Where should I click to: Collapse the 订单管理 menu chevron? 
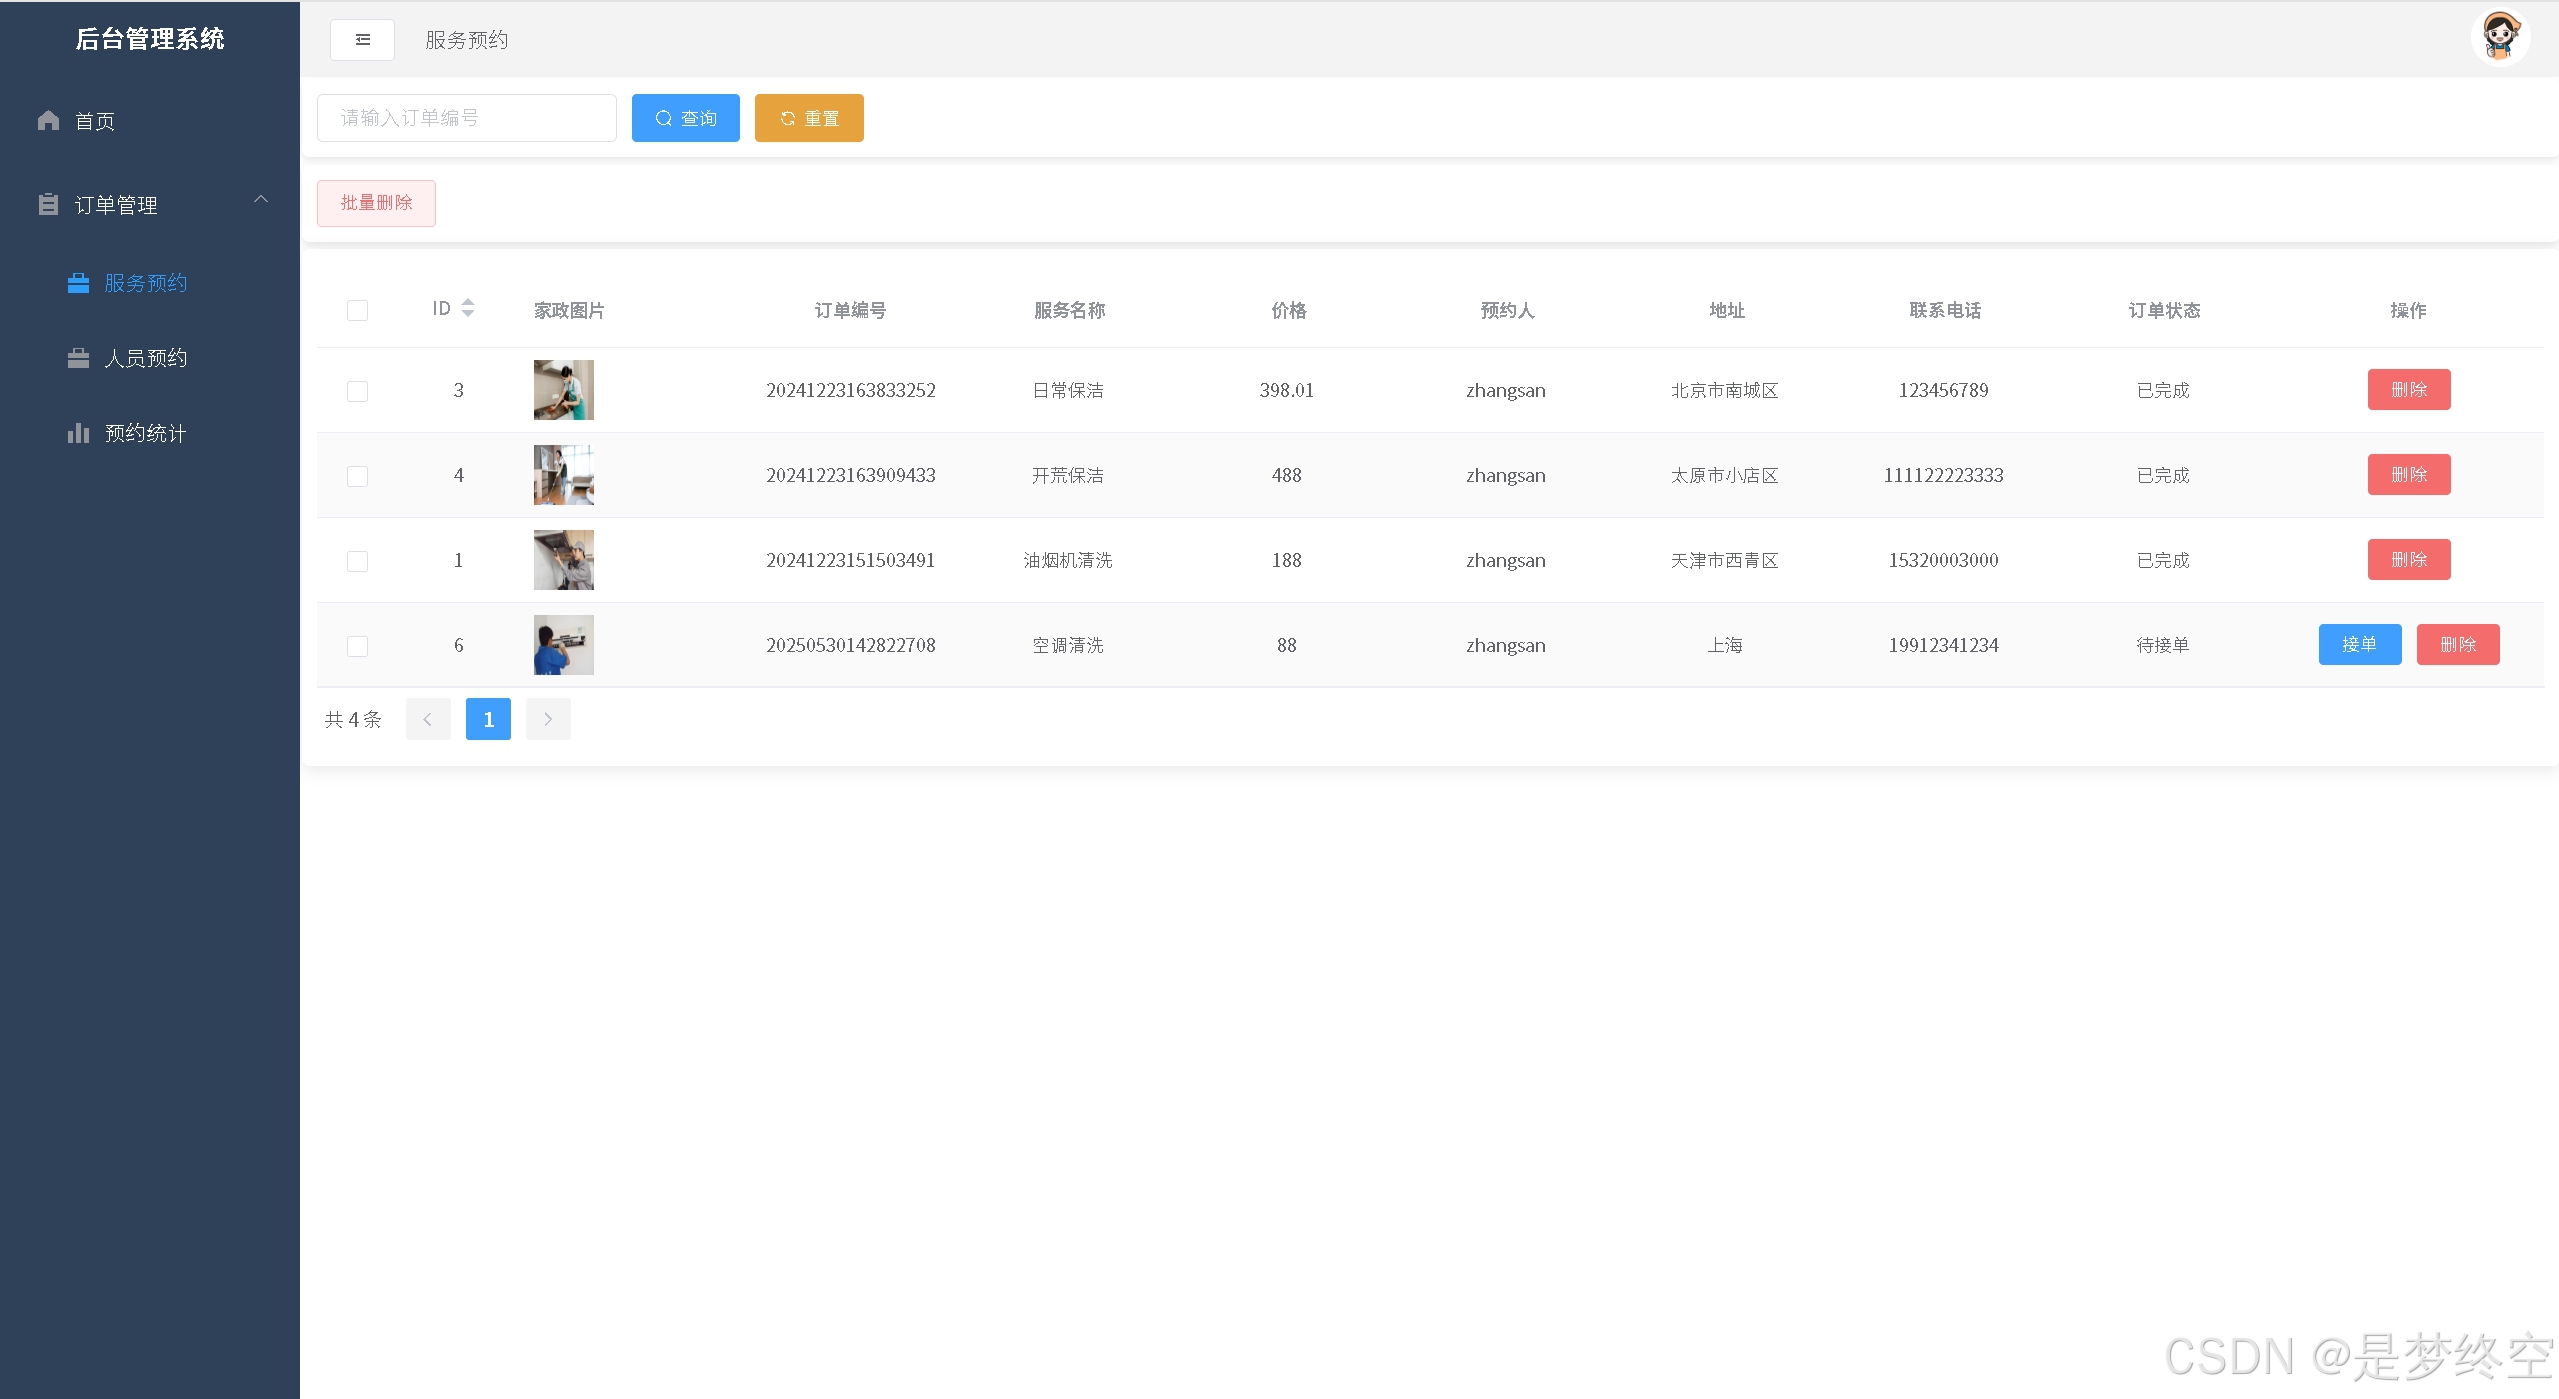click(x=261, y=200)
